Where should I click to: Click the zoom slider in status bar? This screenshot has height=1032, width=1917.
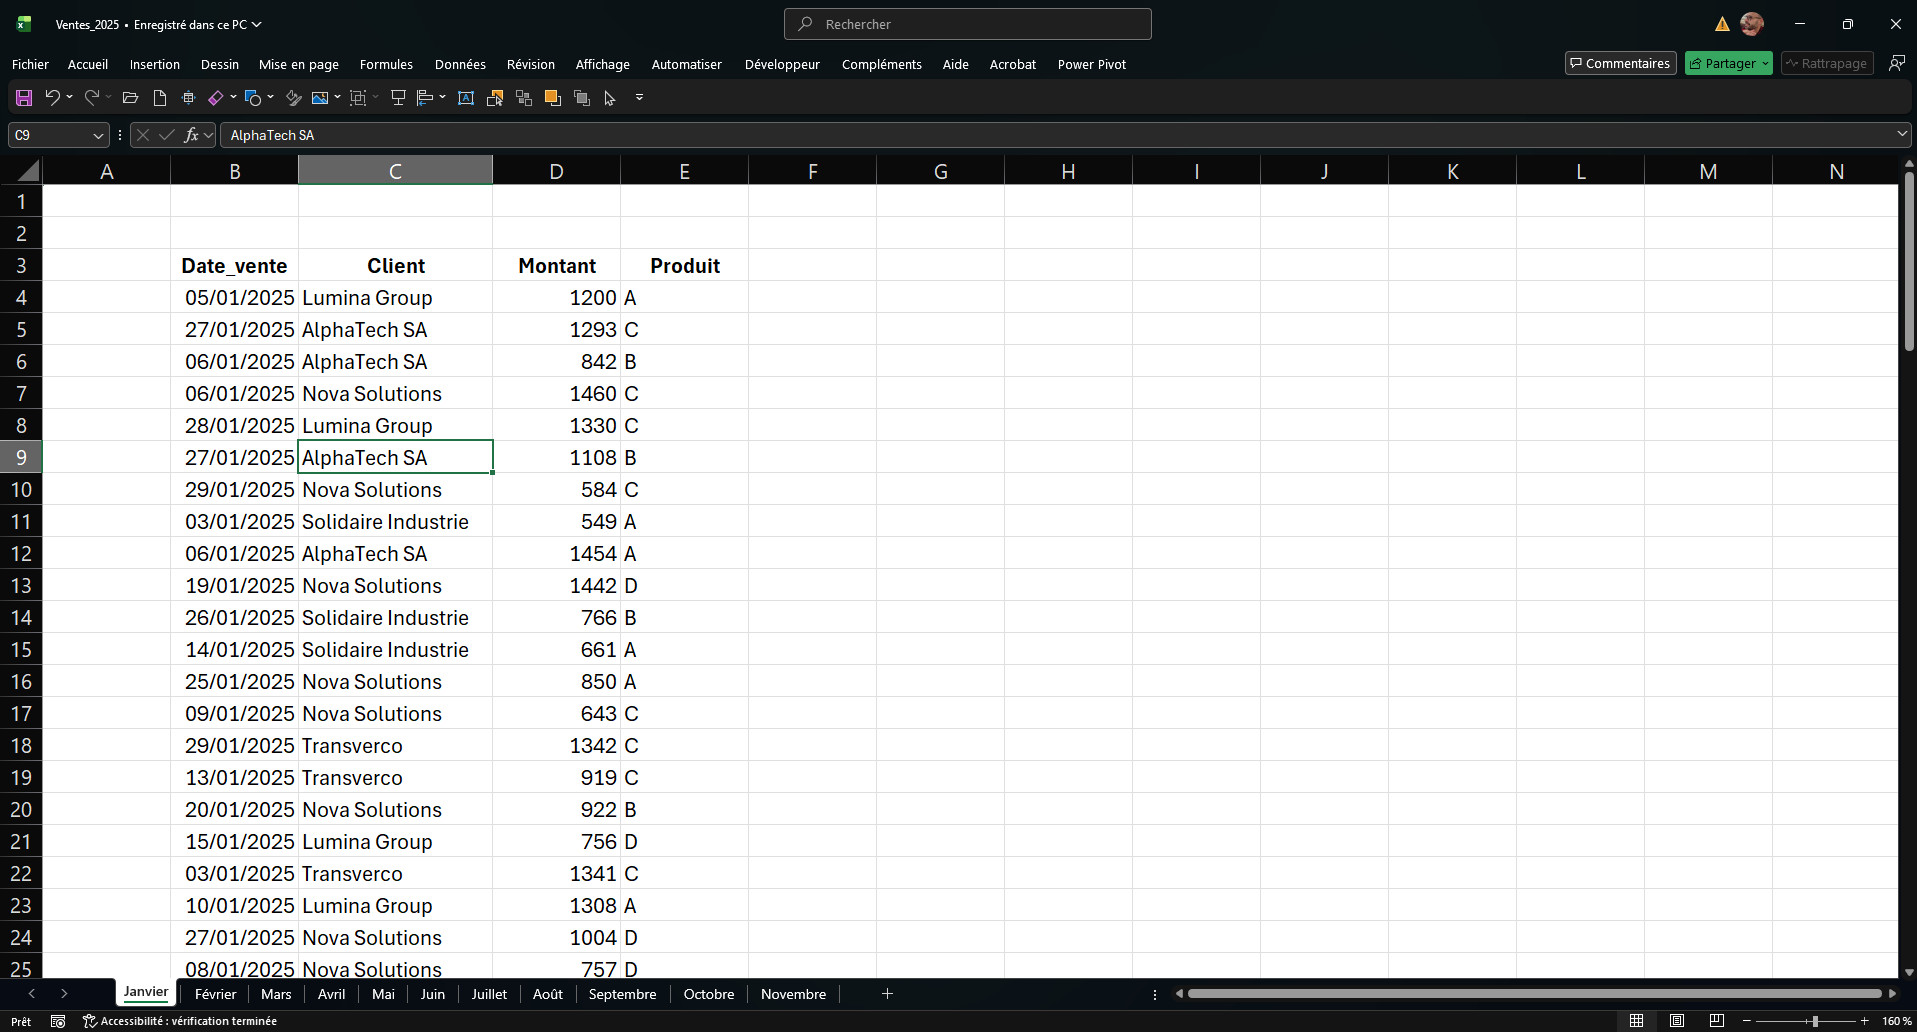(1814, 1021)
